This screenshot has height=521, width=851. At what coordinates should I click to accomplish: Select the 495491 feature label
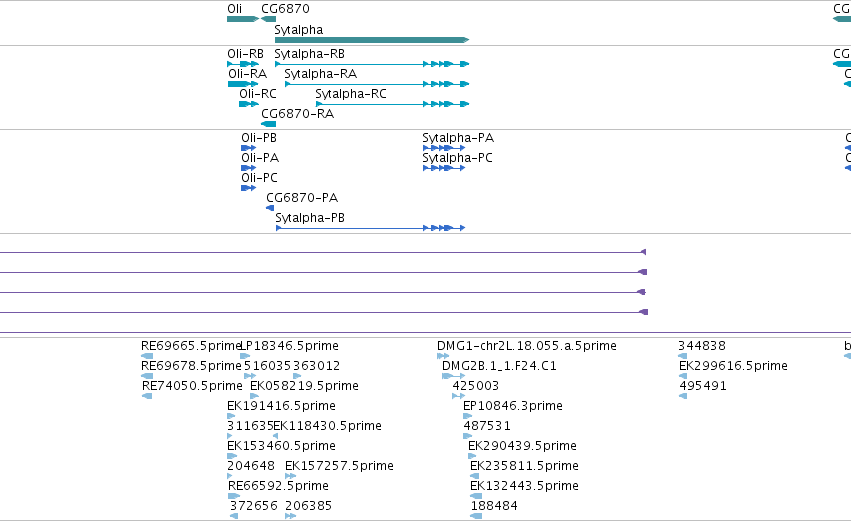point(703,386)
